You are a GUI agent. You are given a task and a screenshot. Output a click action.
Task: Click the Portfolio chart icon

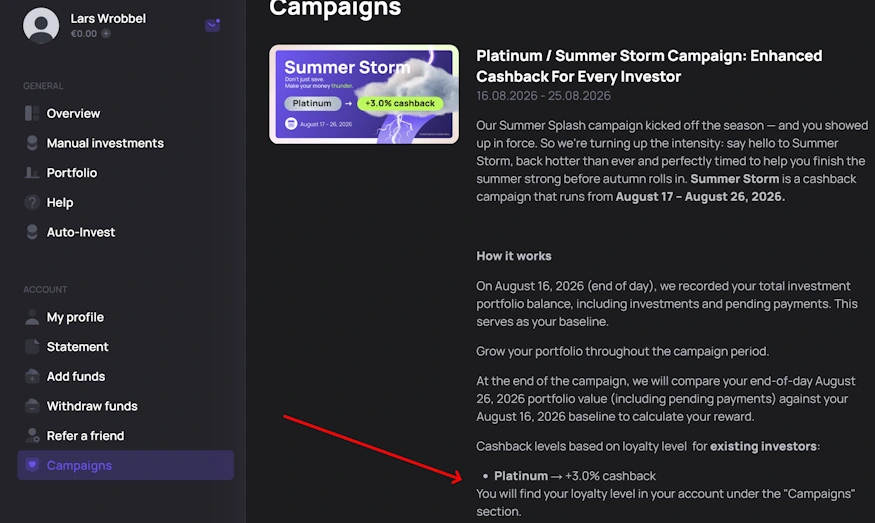coord(32,172)
